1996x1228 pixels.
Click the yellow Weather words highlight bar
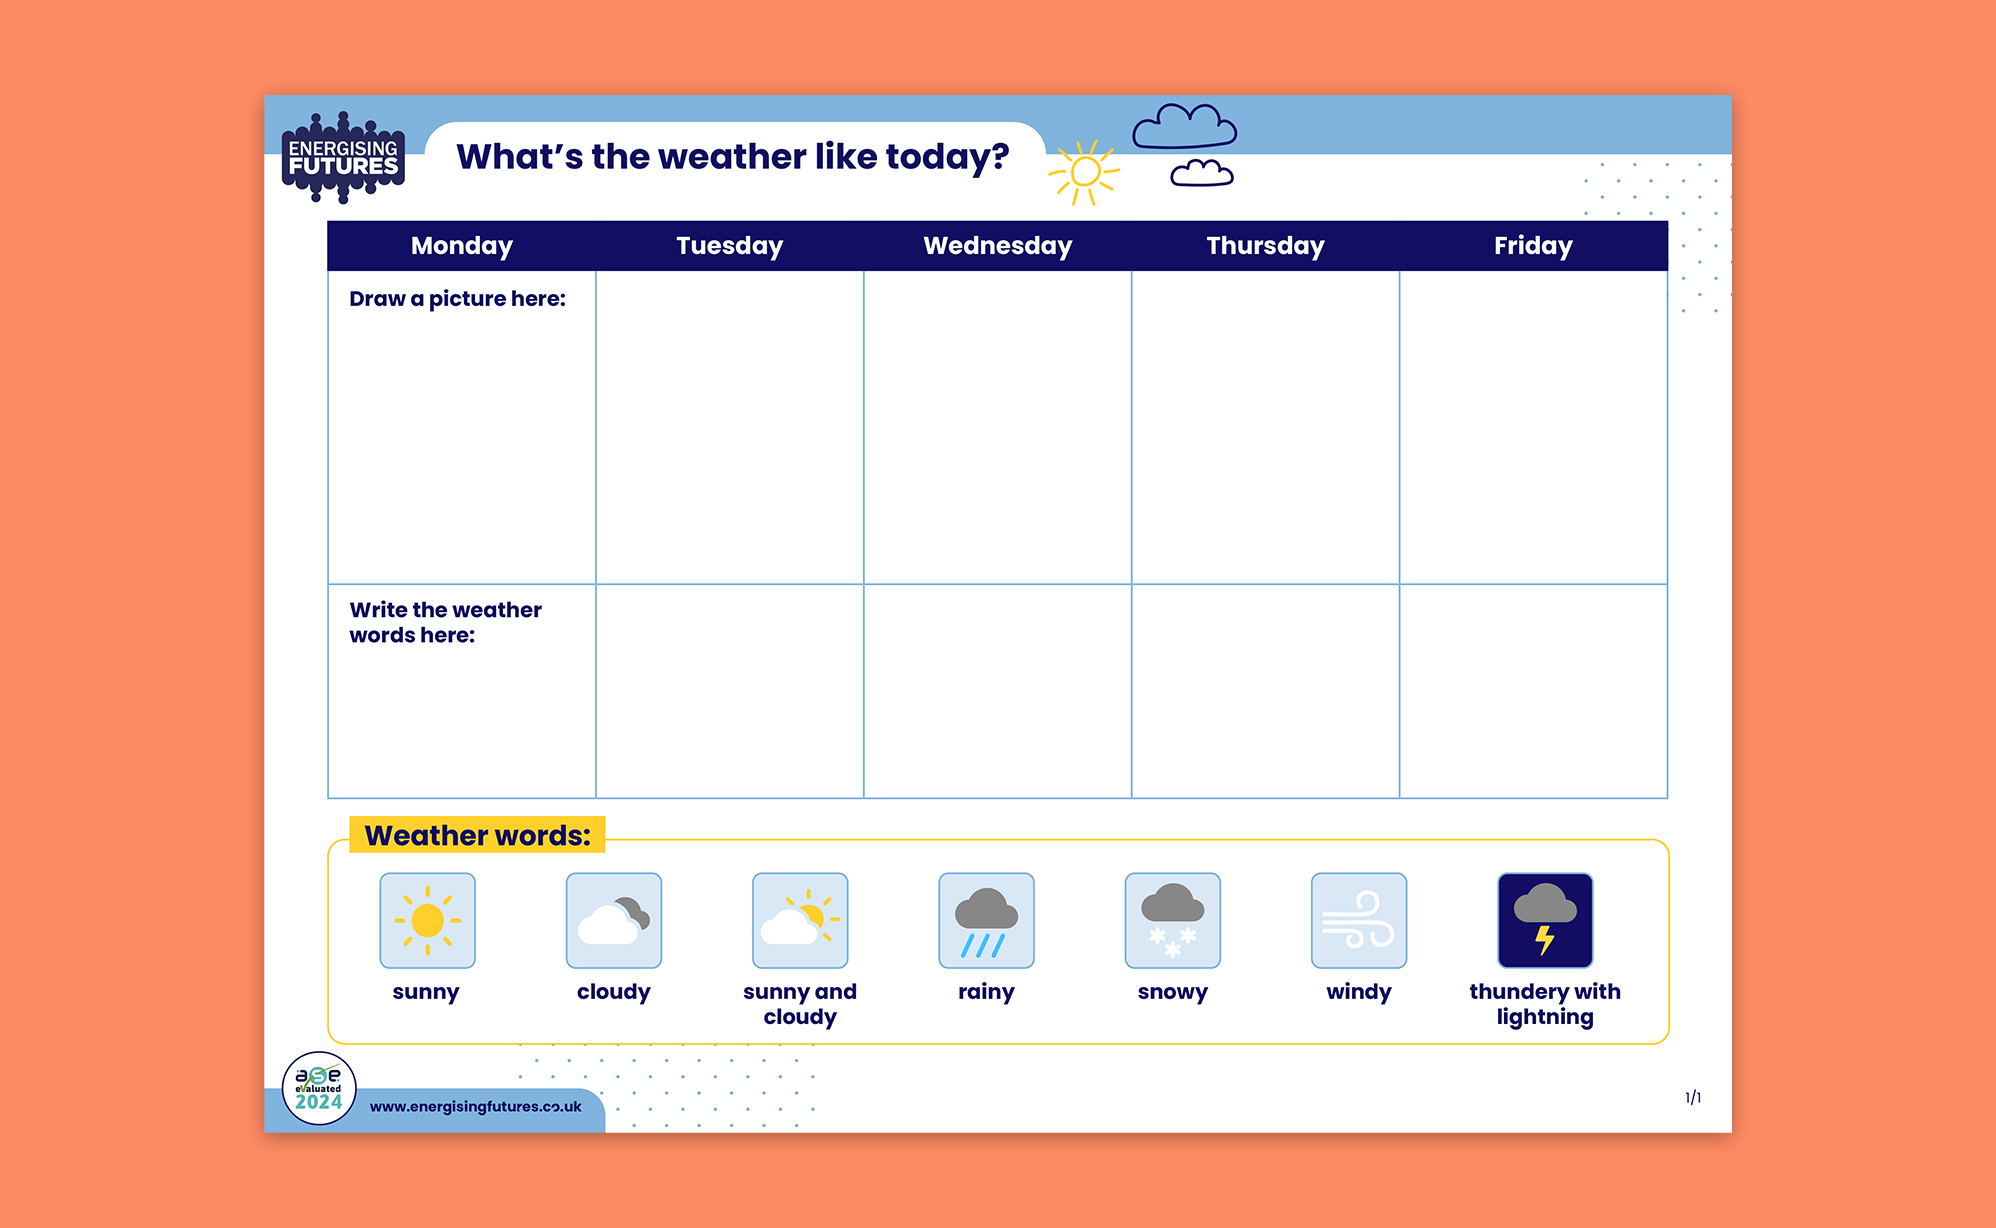pyautogui.click(x=478, y=836)
